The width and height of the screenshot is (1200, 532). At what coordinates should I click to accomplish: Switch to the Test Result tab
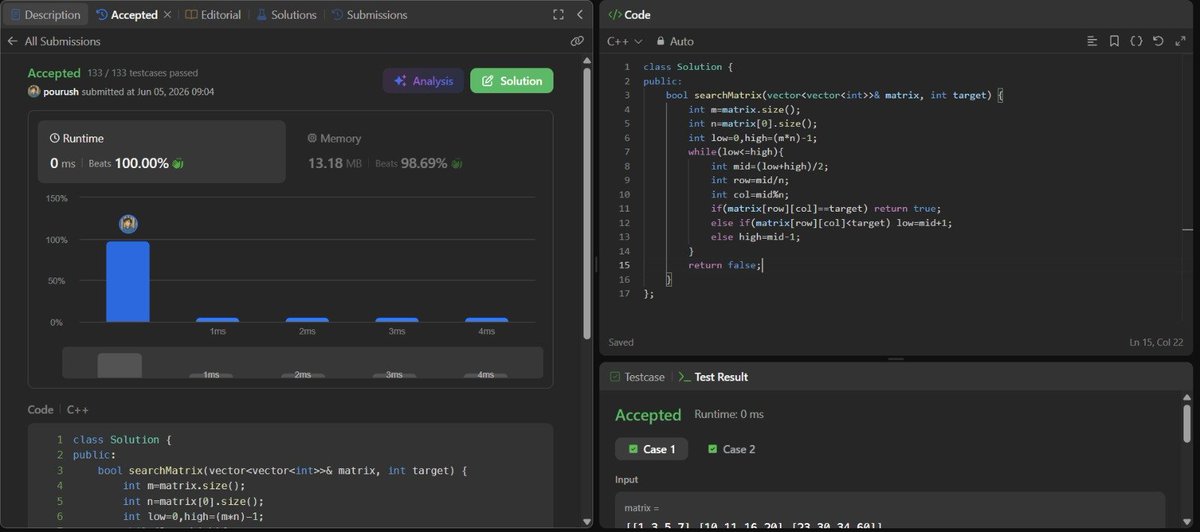point(713,377)
